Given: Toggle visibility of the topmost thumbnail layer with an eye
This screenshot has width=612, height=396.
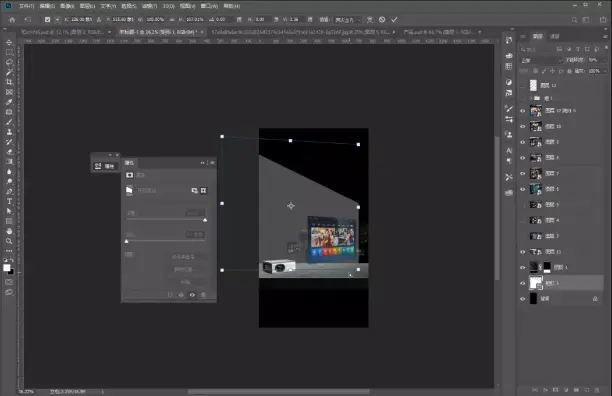Looking at the screenshot, I should click(x=523, y=111).
